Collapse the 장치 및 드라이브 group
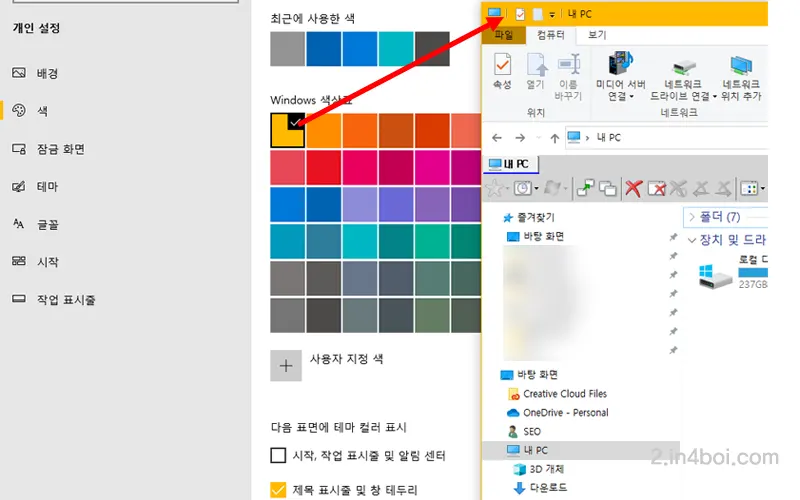800x500 pixels. point(692,240)
